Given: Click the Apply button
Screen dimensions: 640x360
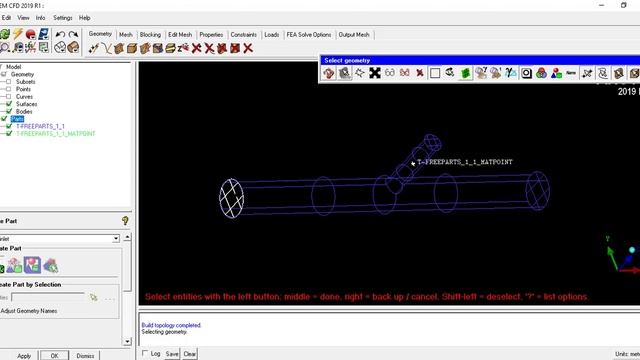Looking at the screenshot, I should point(24,356).
